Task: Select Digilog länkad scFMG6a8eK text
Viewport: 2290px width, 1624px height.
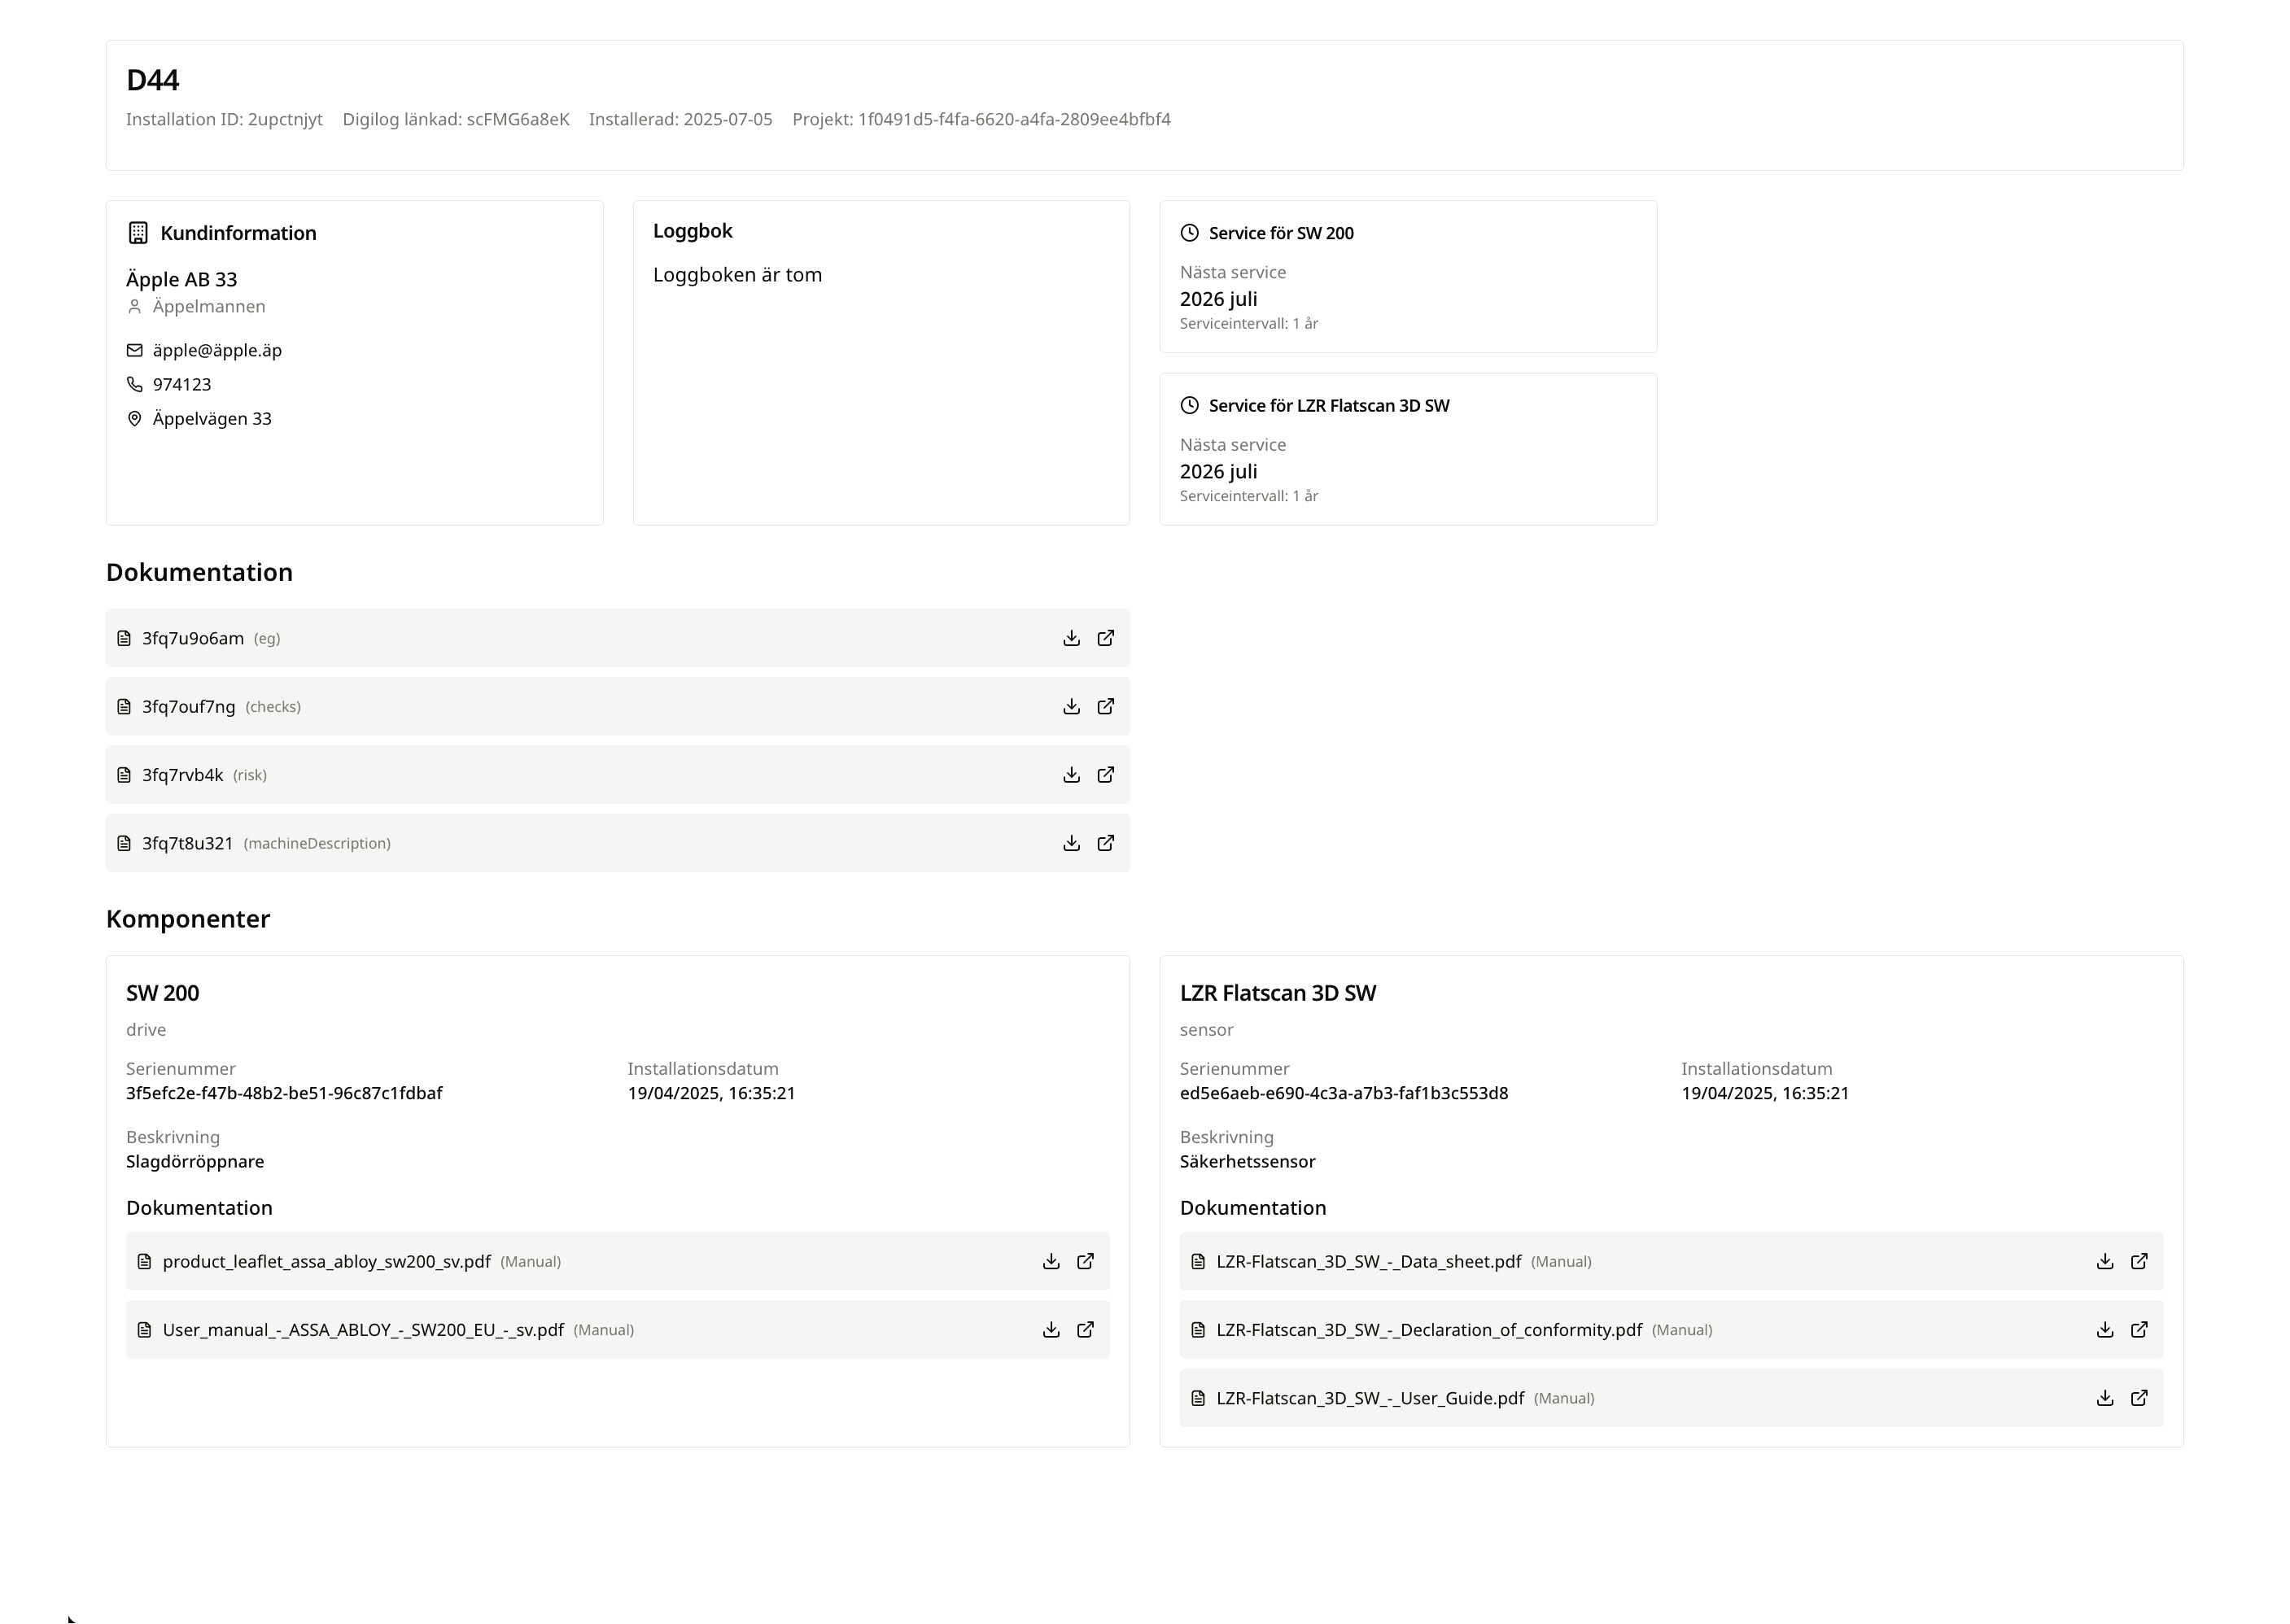Action: click(x=456, y=119)
